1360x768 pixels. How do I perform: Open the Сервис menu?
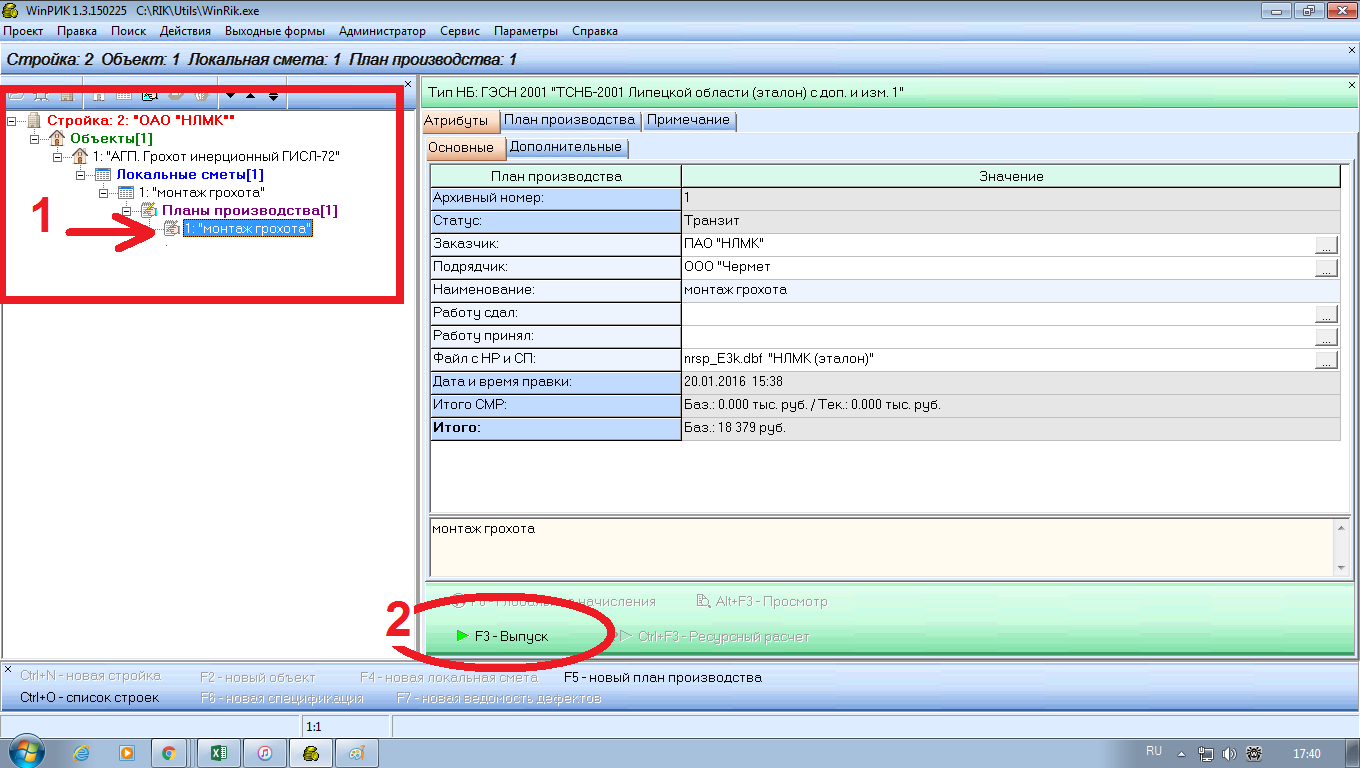(x=460, y=31)
